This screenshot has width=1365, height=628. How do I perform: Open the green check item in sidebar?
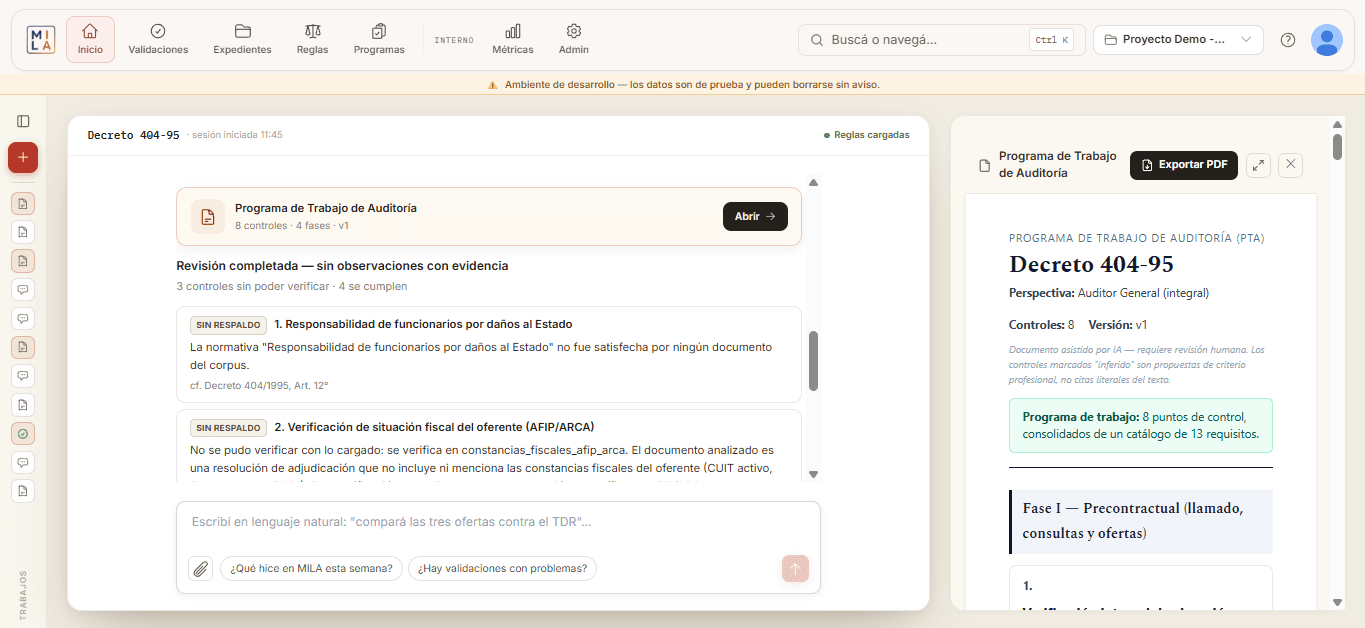click(23, 434)
